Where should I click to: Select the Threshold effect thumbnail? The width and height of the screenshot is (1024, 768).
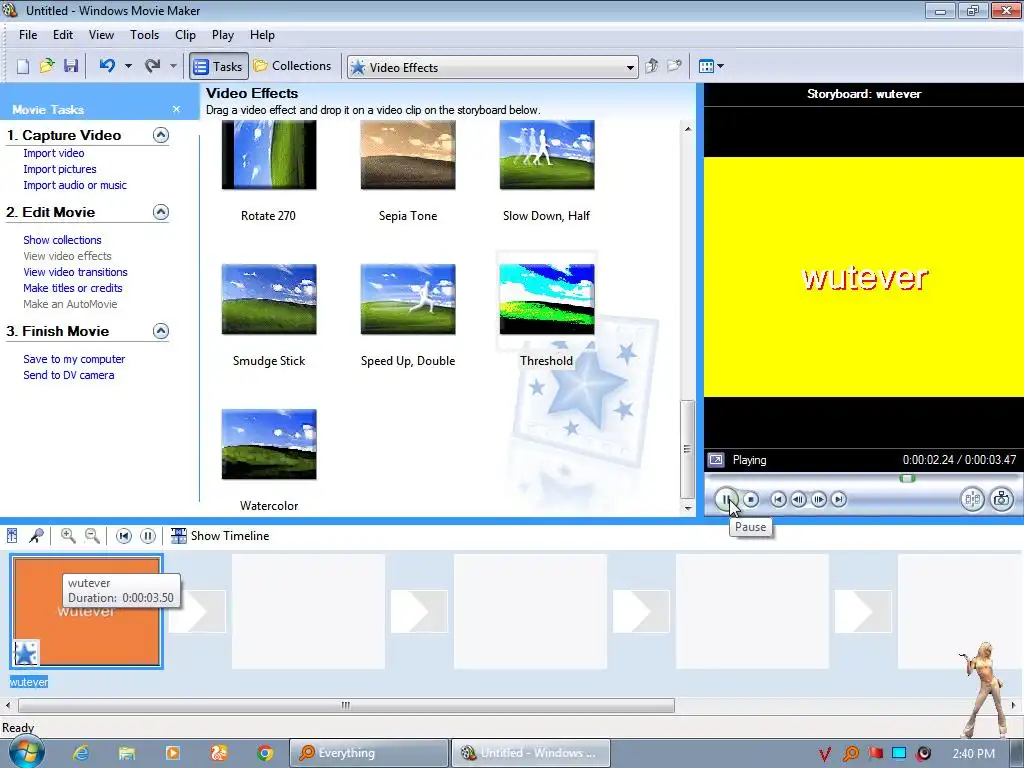click(547, 299)
